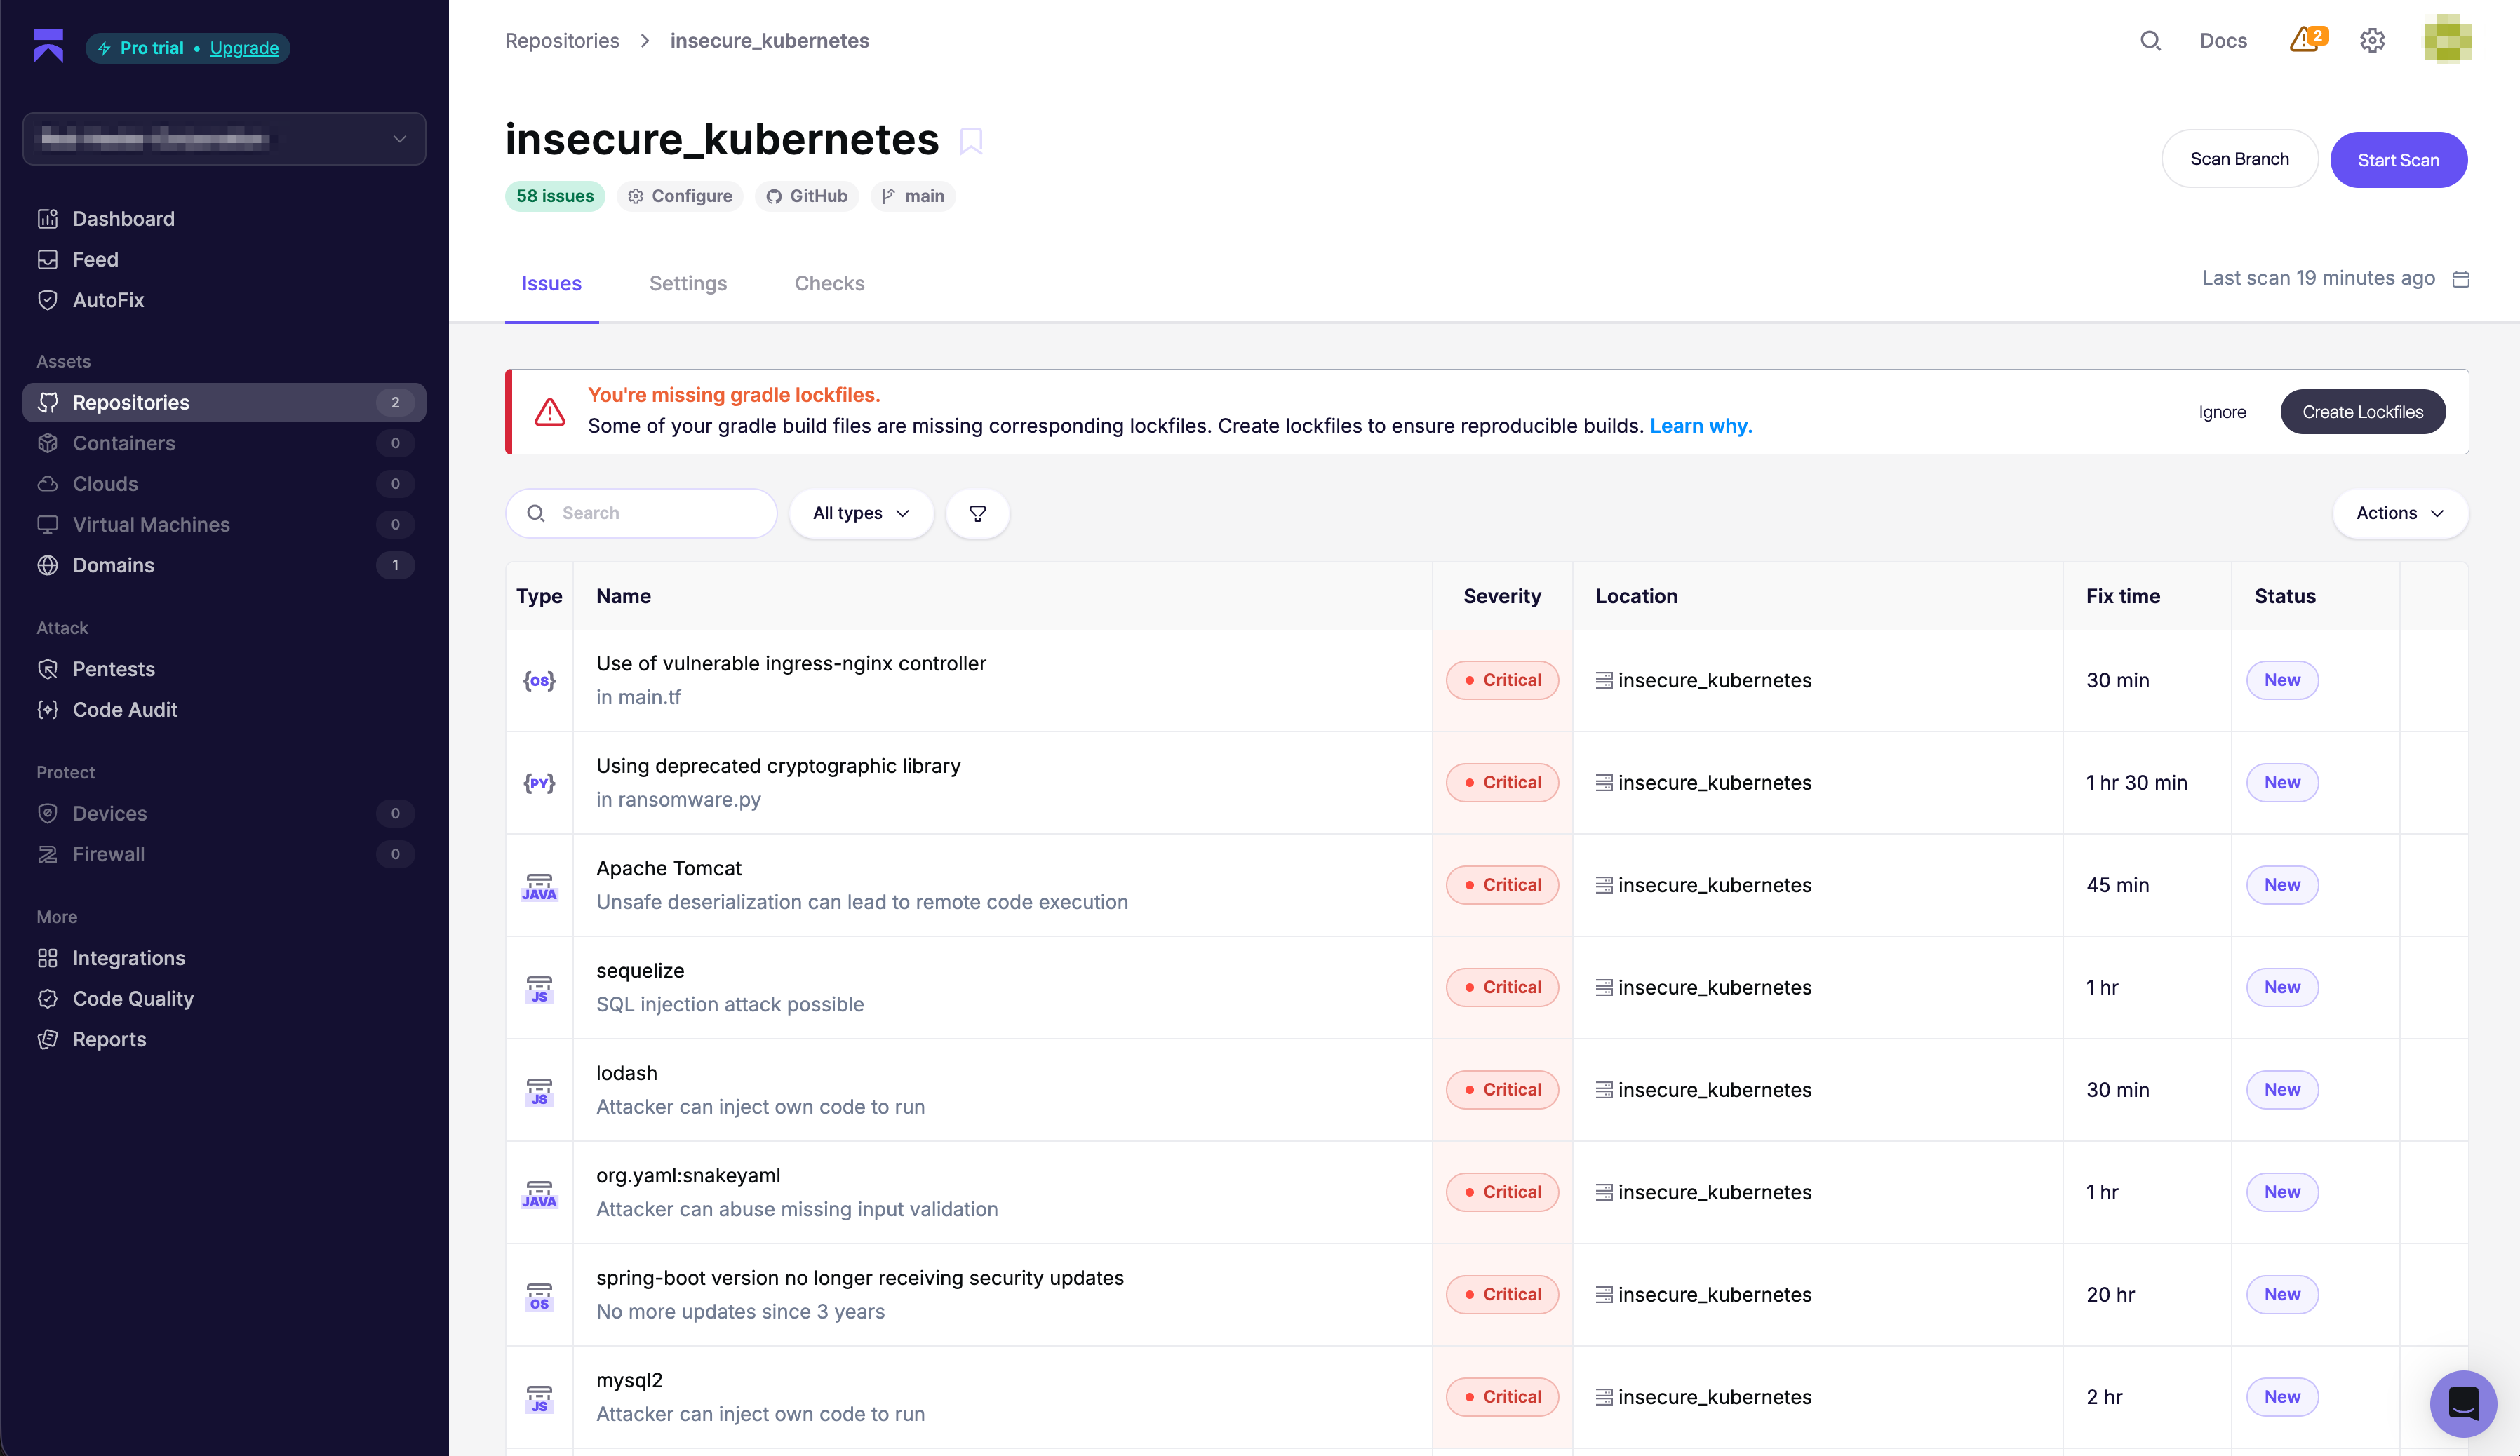Switch to the Checks tab
This screenshot has width=2520, height=1456.
829,283
